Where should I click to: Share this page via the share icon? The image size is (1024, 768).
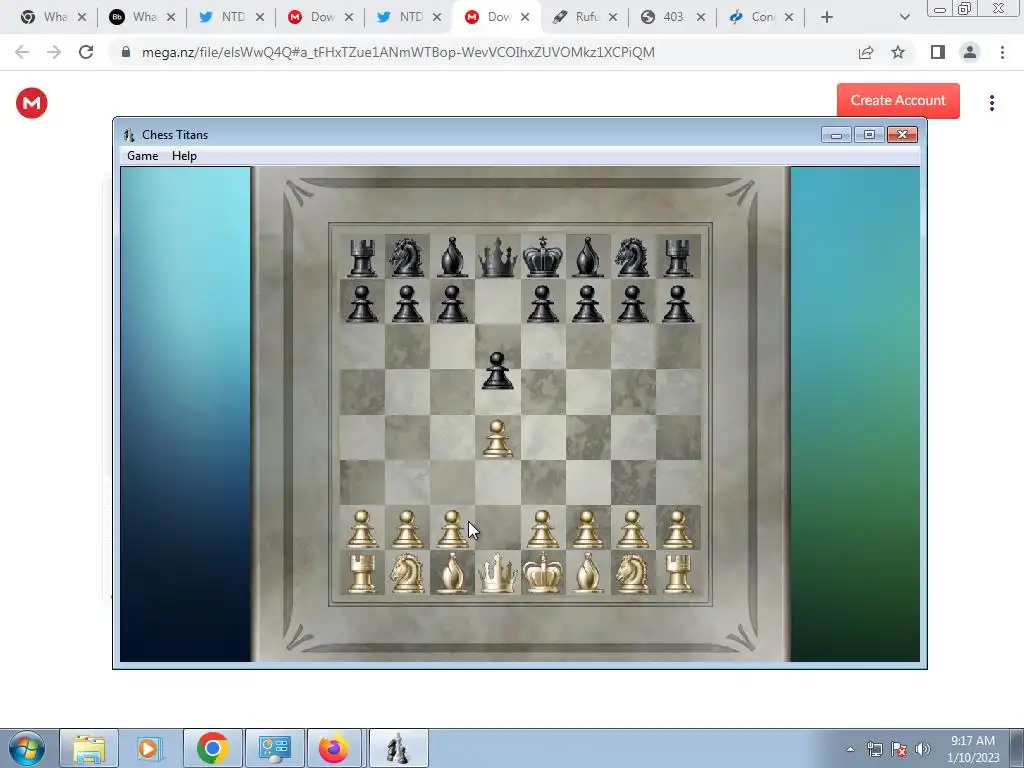(x=866, y=52)
